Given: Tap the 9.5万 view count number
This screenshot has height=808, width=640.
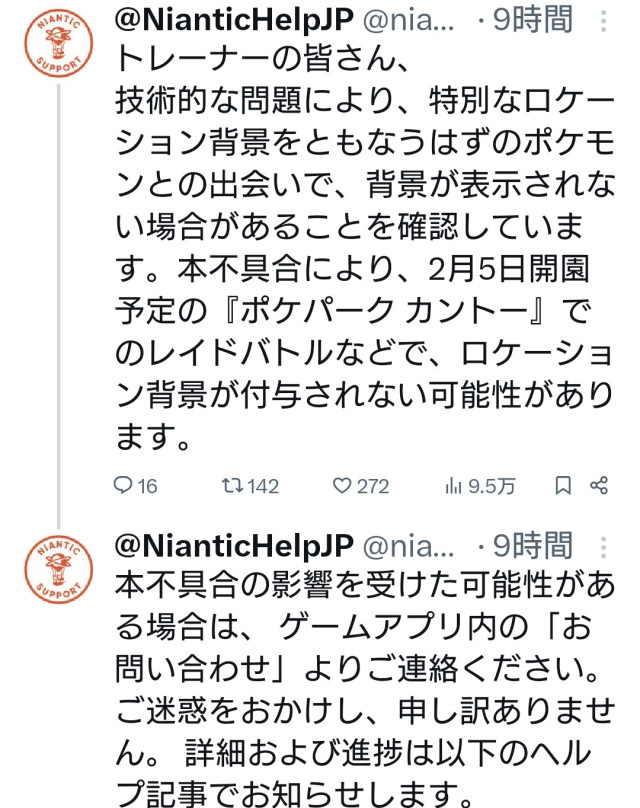Looking at the screenshot, I should [494, 486].
